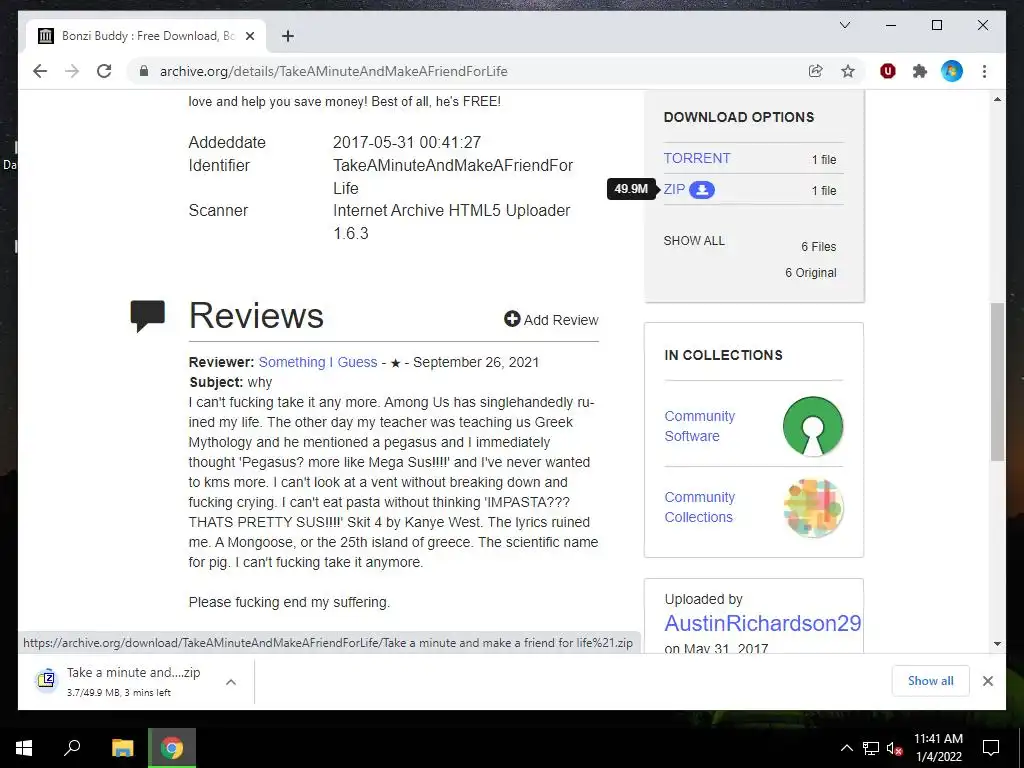Image resolution: width=1024 pixels, height=768 pixels.
Task: Open File Explorer from taskbar
Action: tap(122, 748)
